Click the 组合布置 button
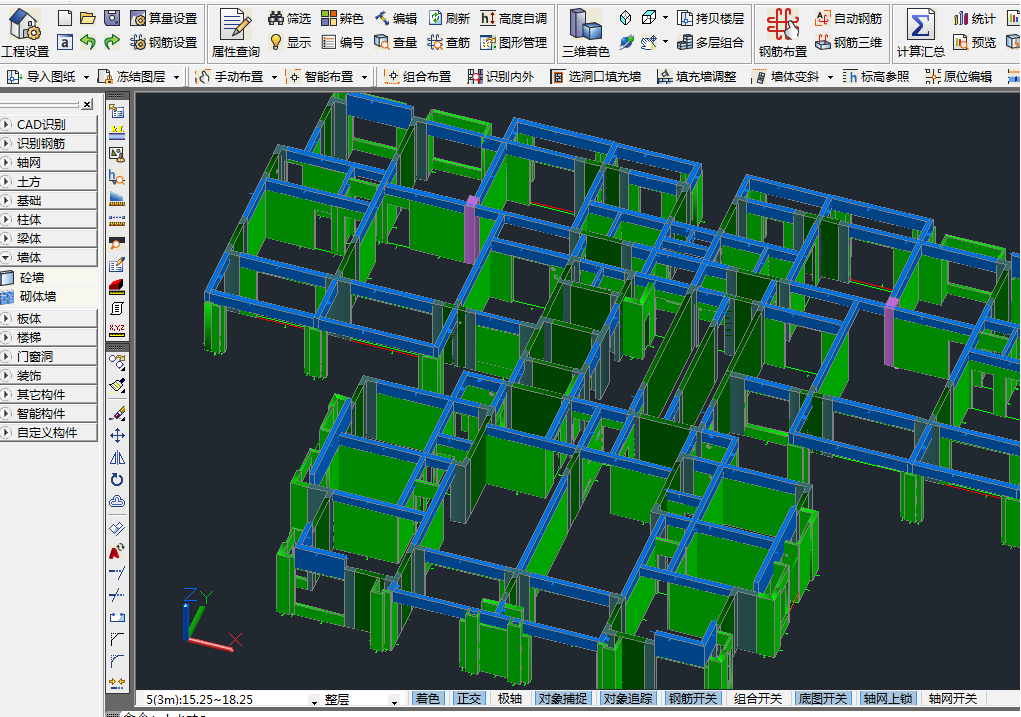 [418, 77]
